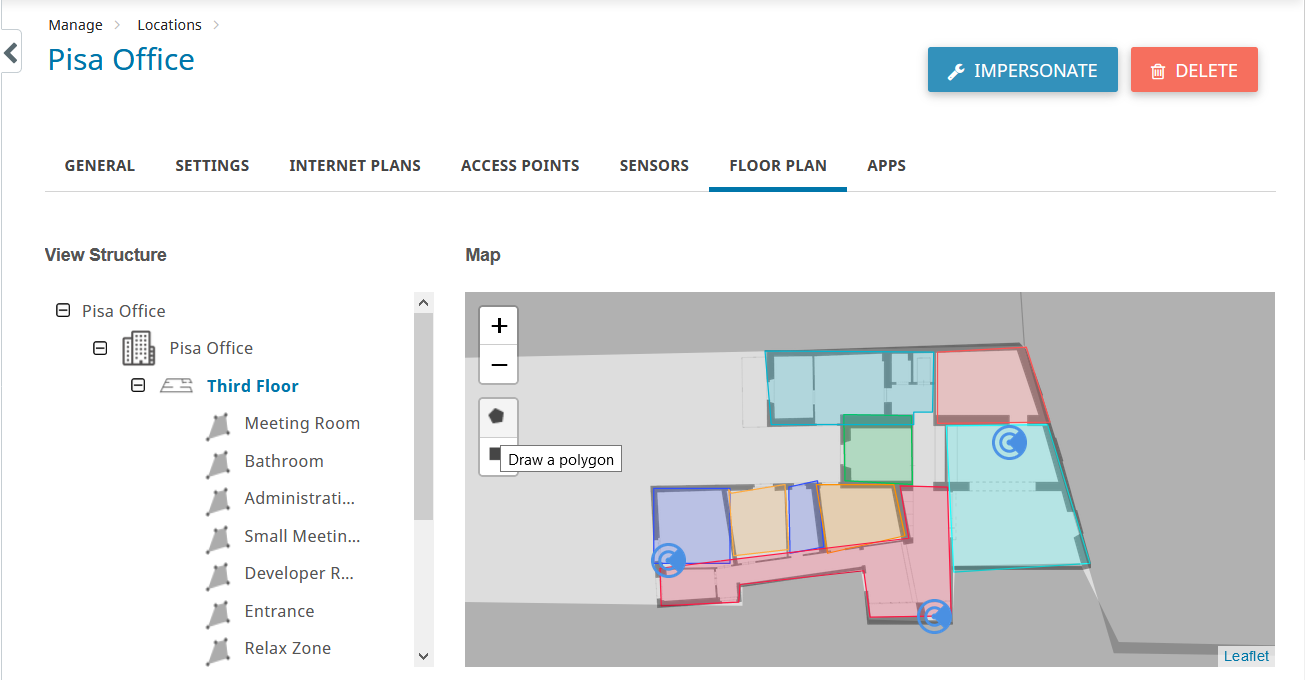Select Bathroom in the tree
The width and height of the screenshot is (1305, 680).
284,461
